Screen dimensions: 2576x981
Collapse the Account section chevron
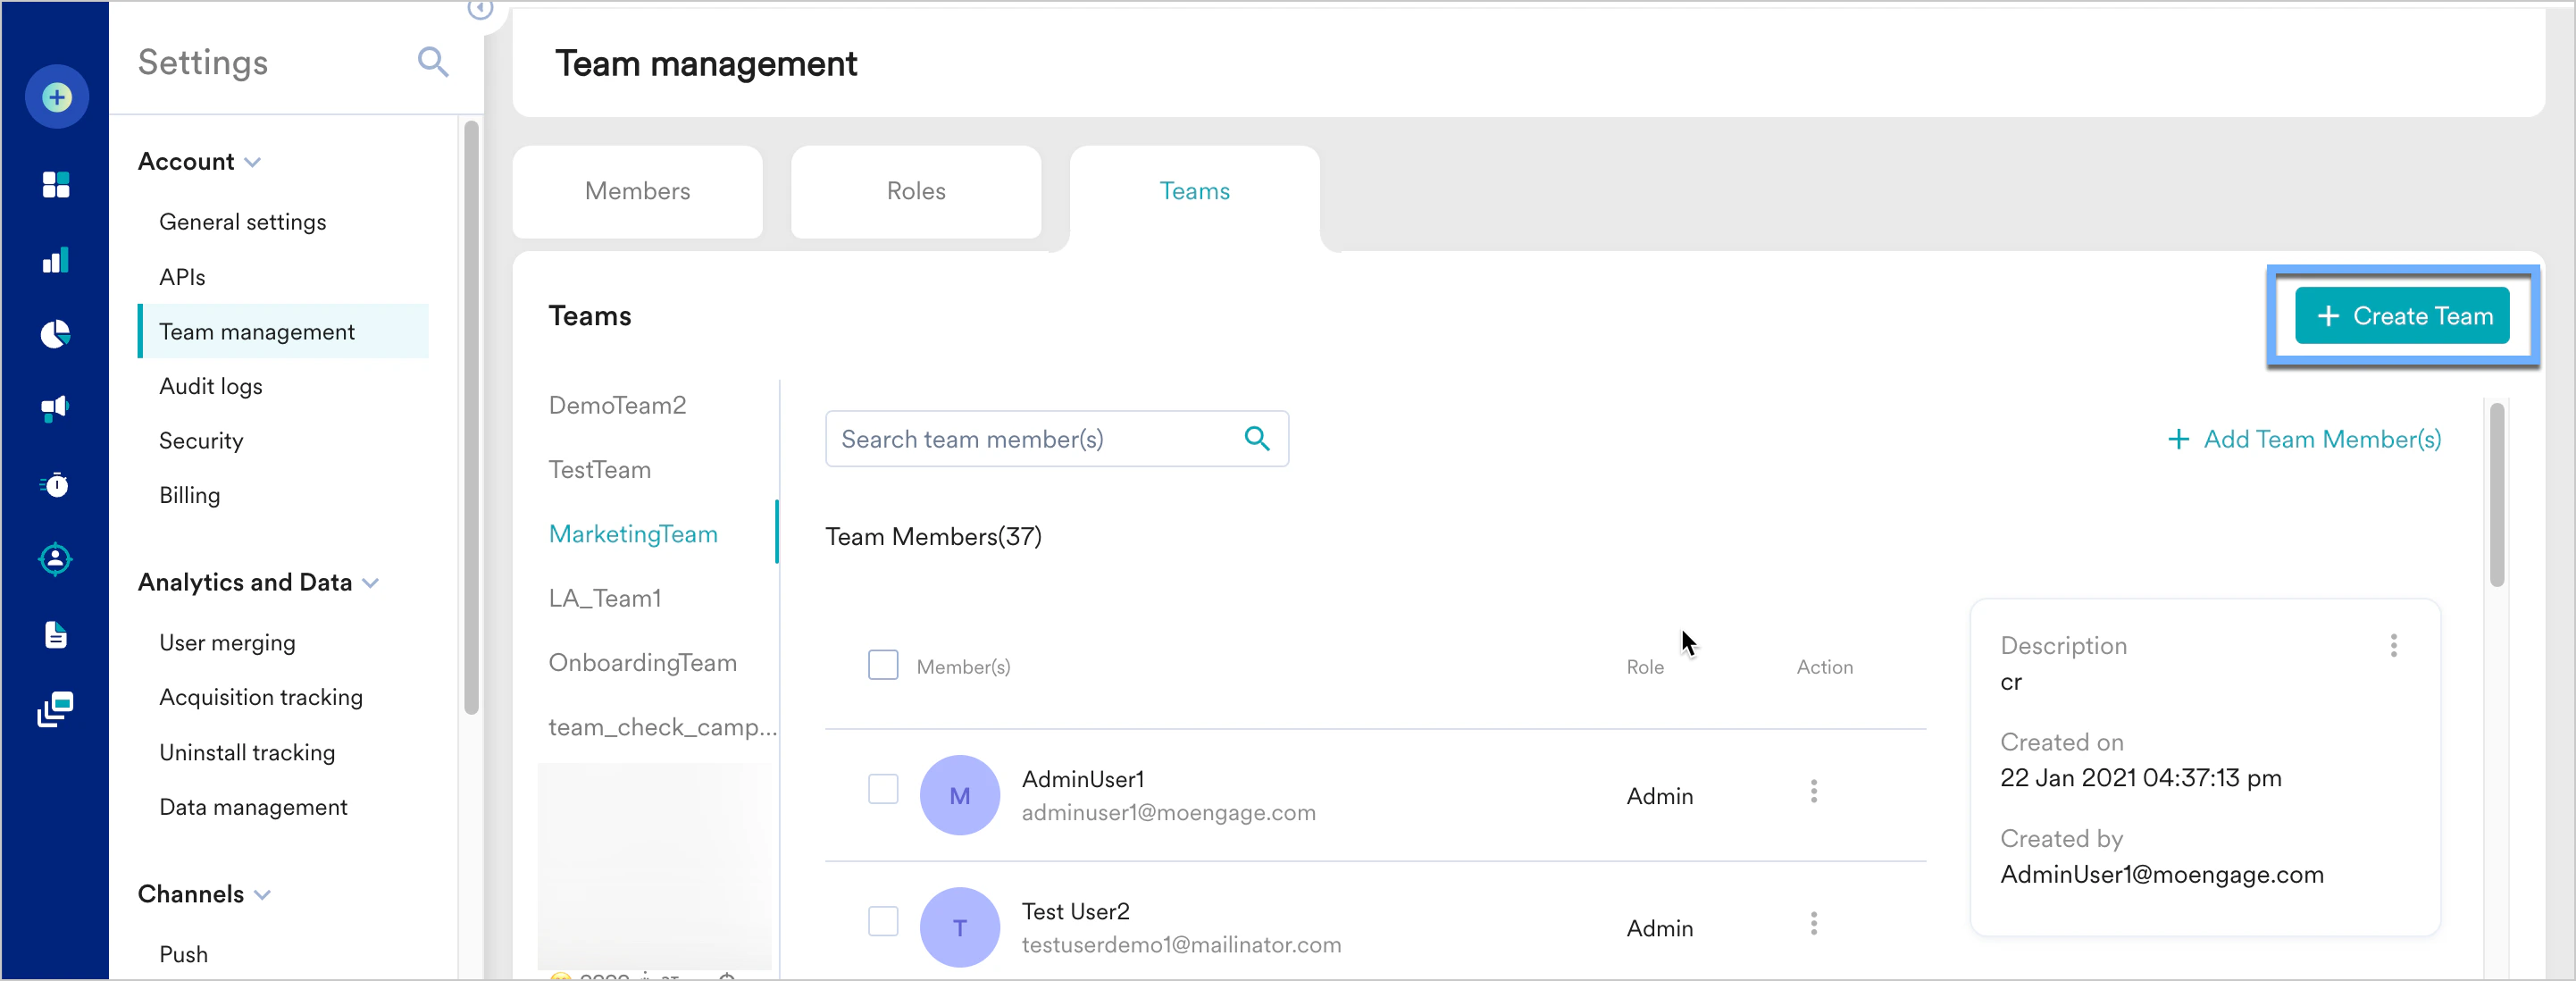click(x=253, y=162)
